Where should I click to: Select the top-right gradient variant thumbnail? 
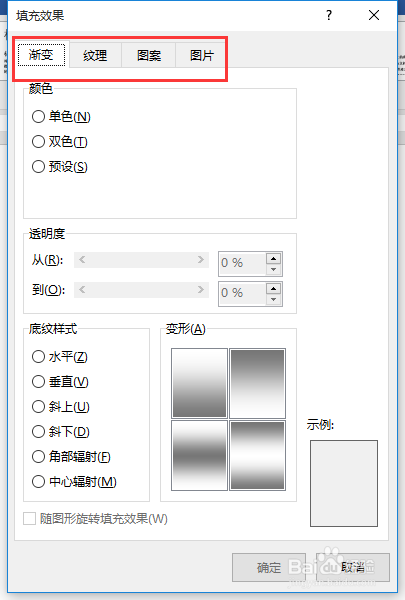pos(258,383)
